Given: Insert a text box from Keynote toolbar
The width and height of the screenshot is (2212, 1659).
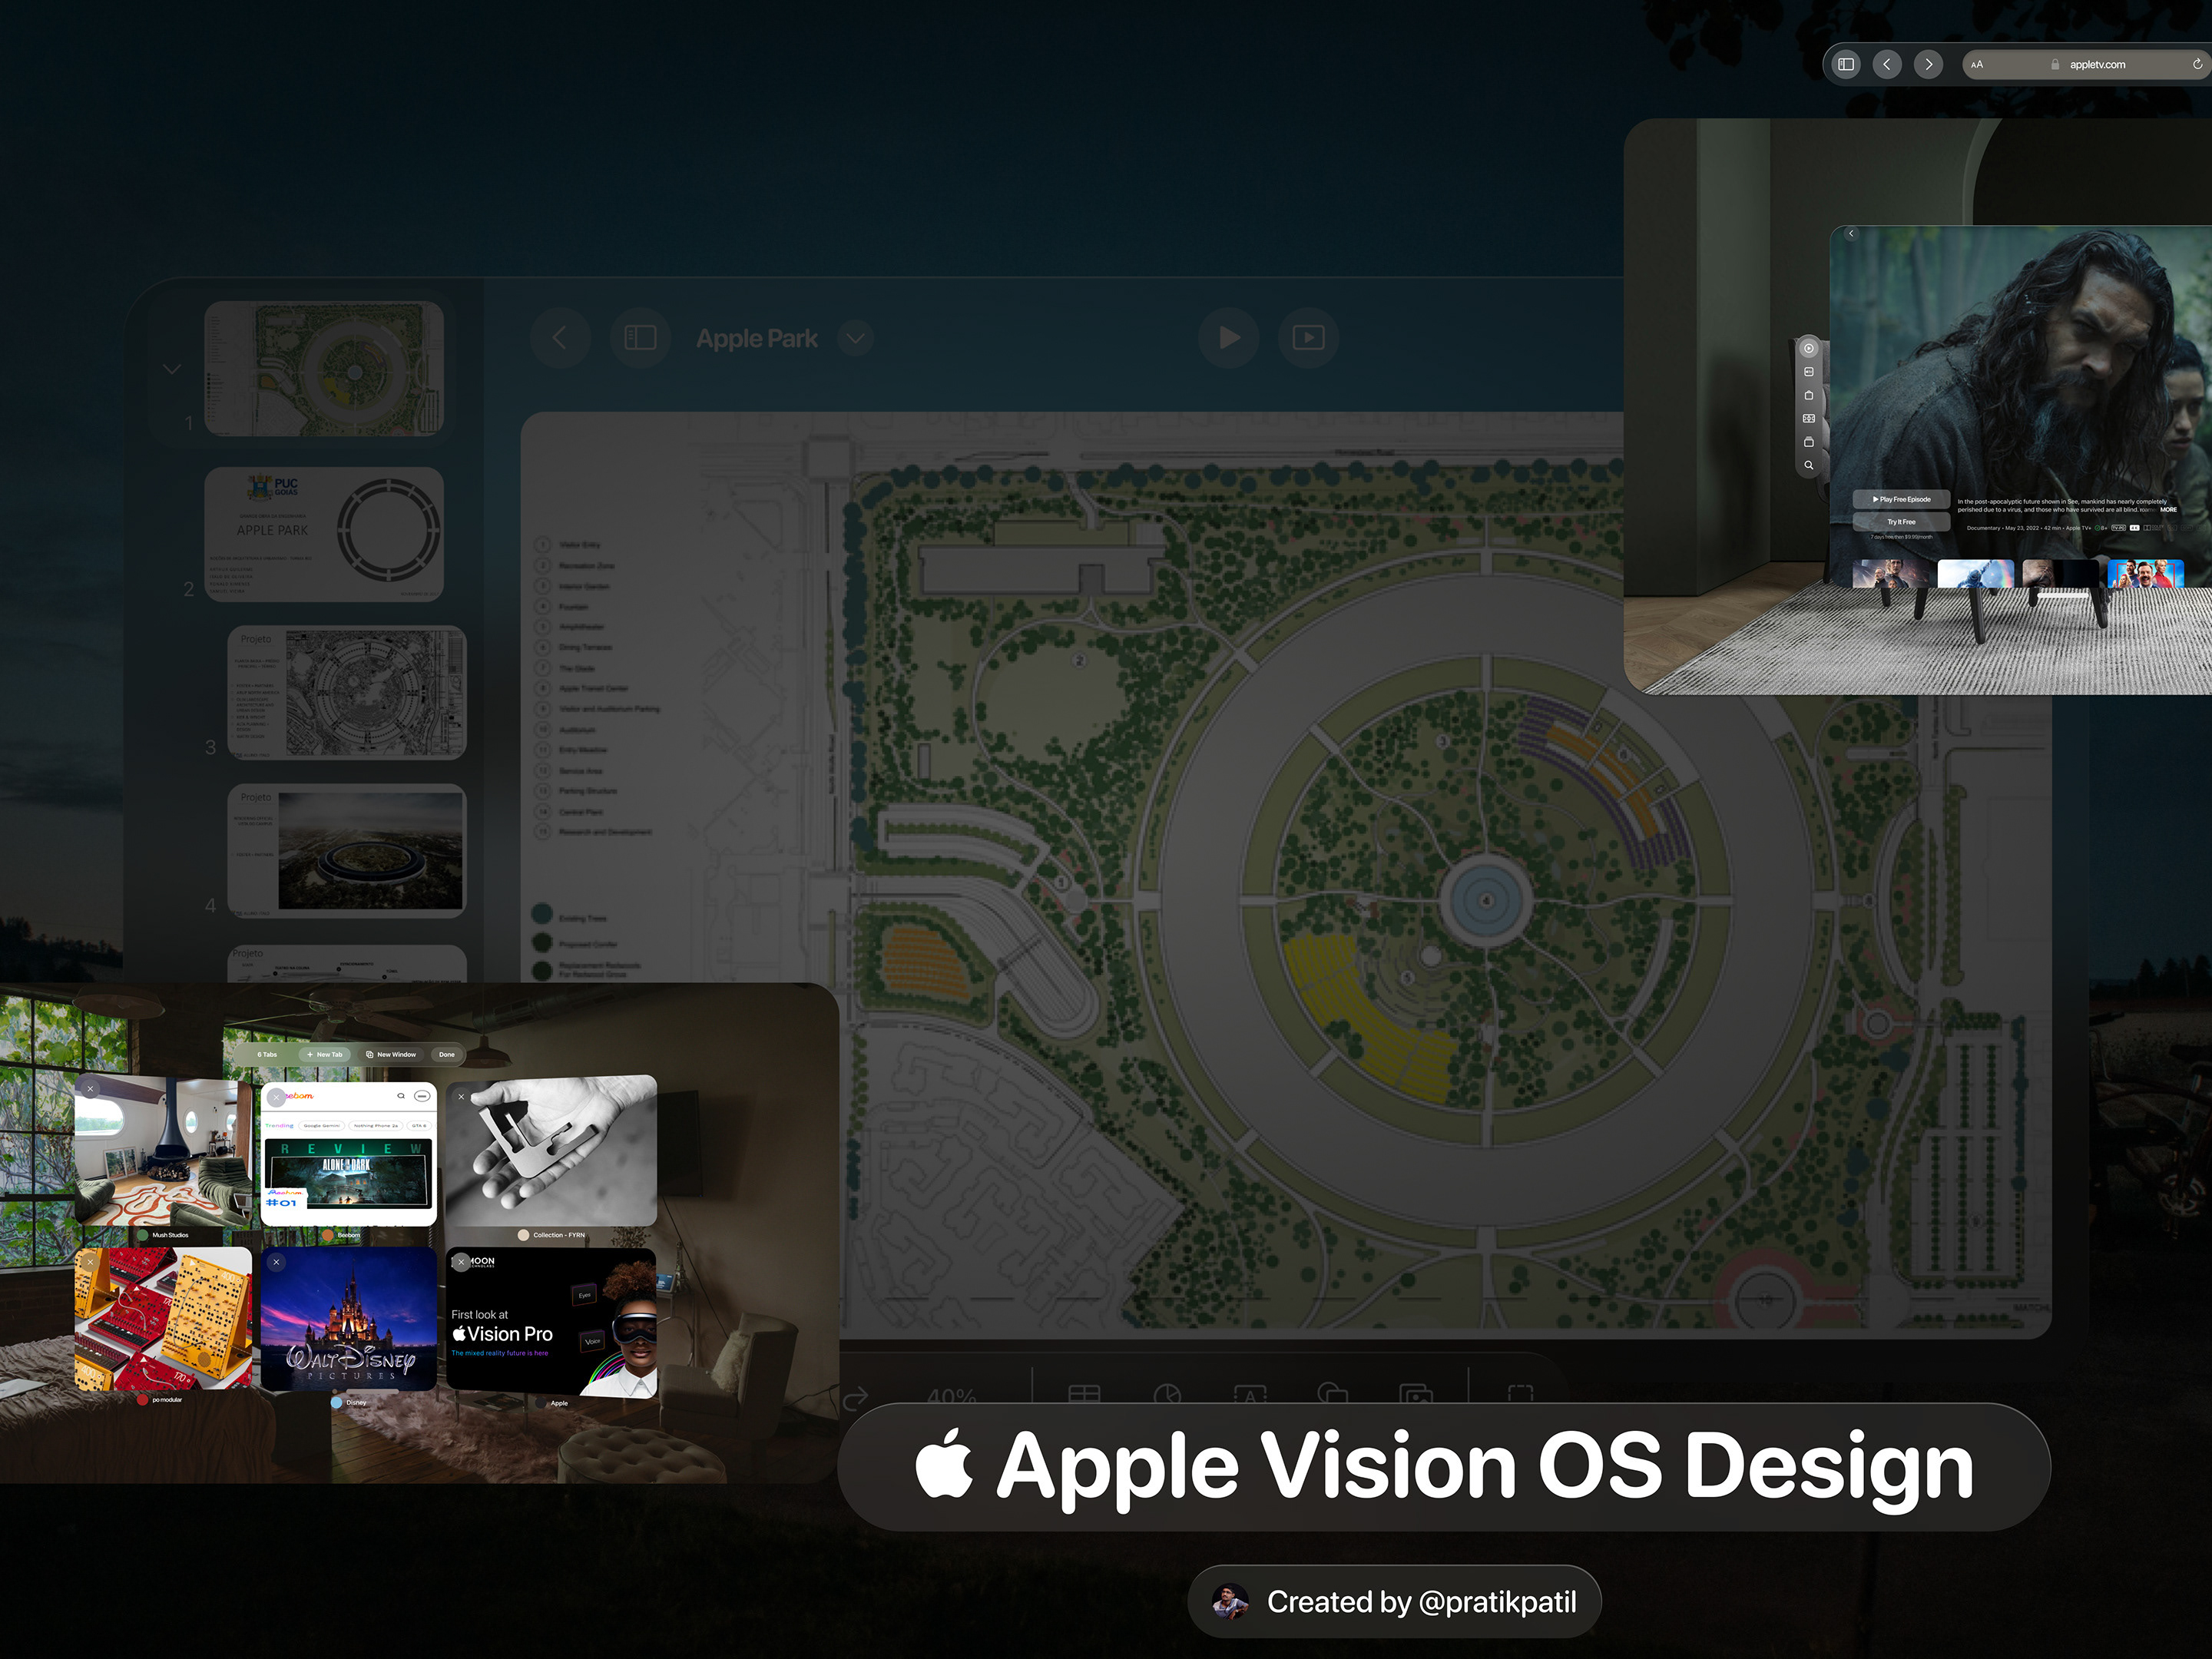Looking at the screenshot, I should coord(1250,1395).
